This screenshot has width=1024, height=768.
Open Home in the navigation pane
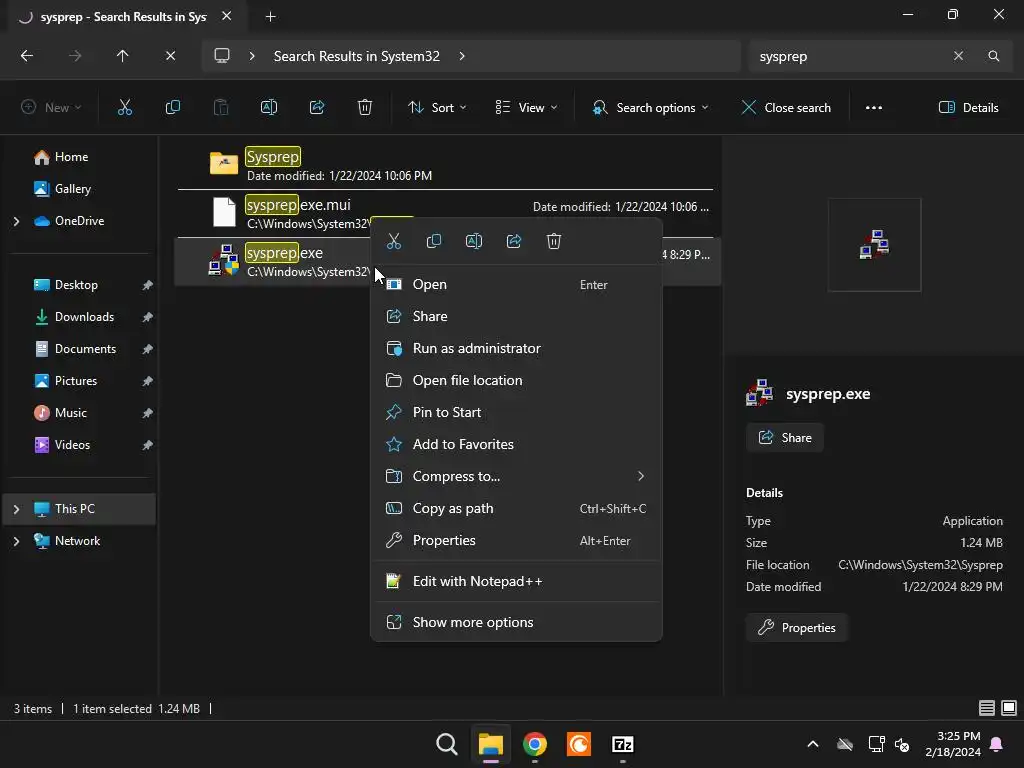[x=71, y=157]
